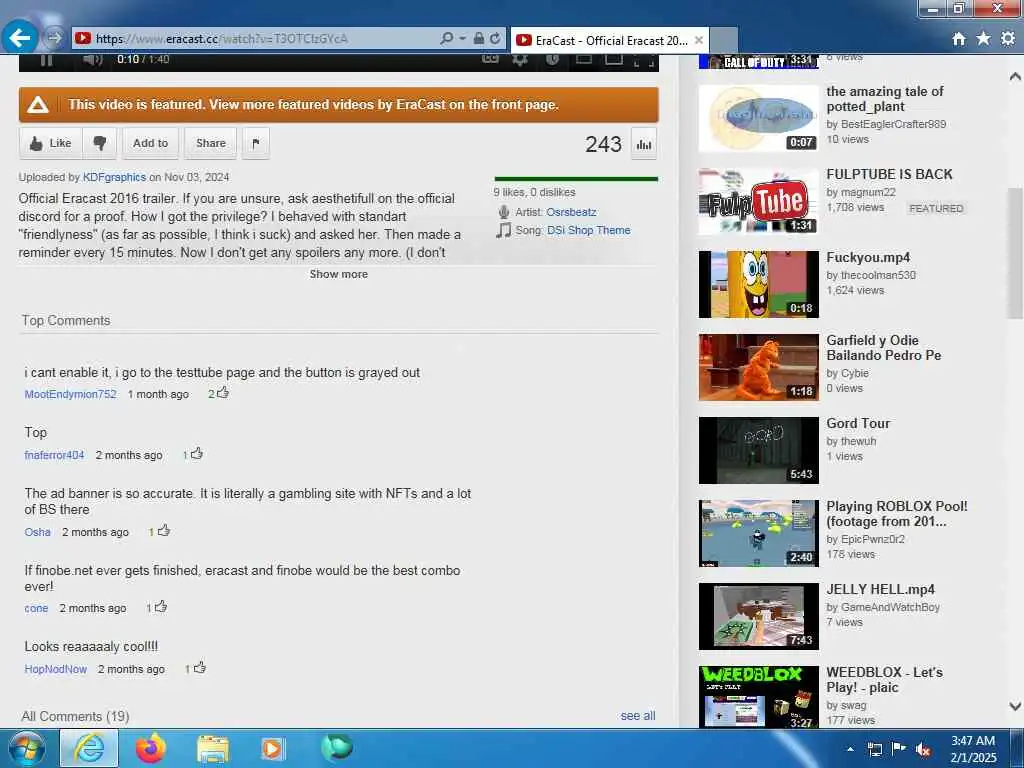This screenshot has height=768, width=1024.
Task: Click Internet Explorer on the taskbar
Action: pyautogui.click(x=89, y=748)
